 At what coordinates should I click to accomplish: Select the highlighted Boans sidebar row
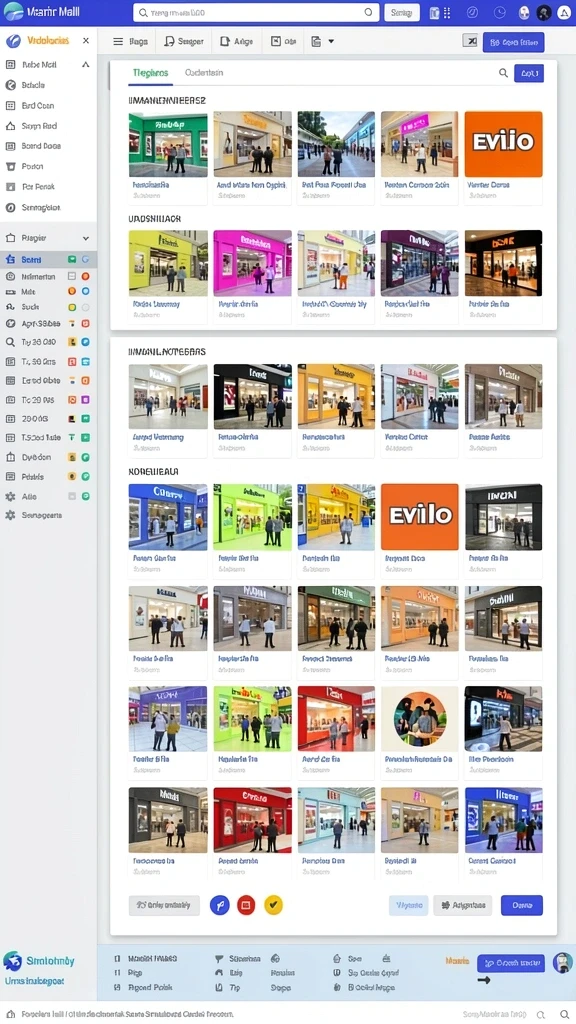tap(48, 259)
